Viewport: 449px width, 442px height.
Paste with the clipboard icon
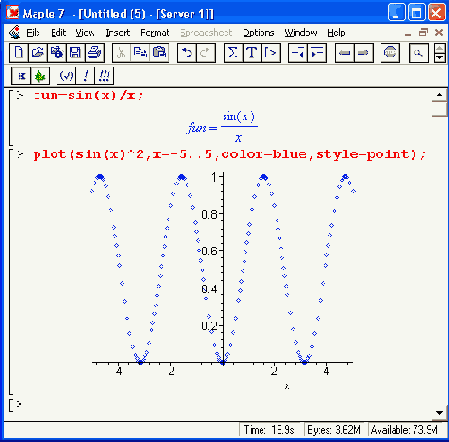point(159,53)
